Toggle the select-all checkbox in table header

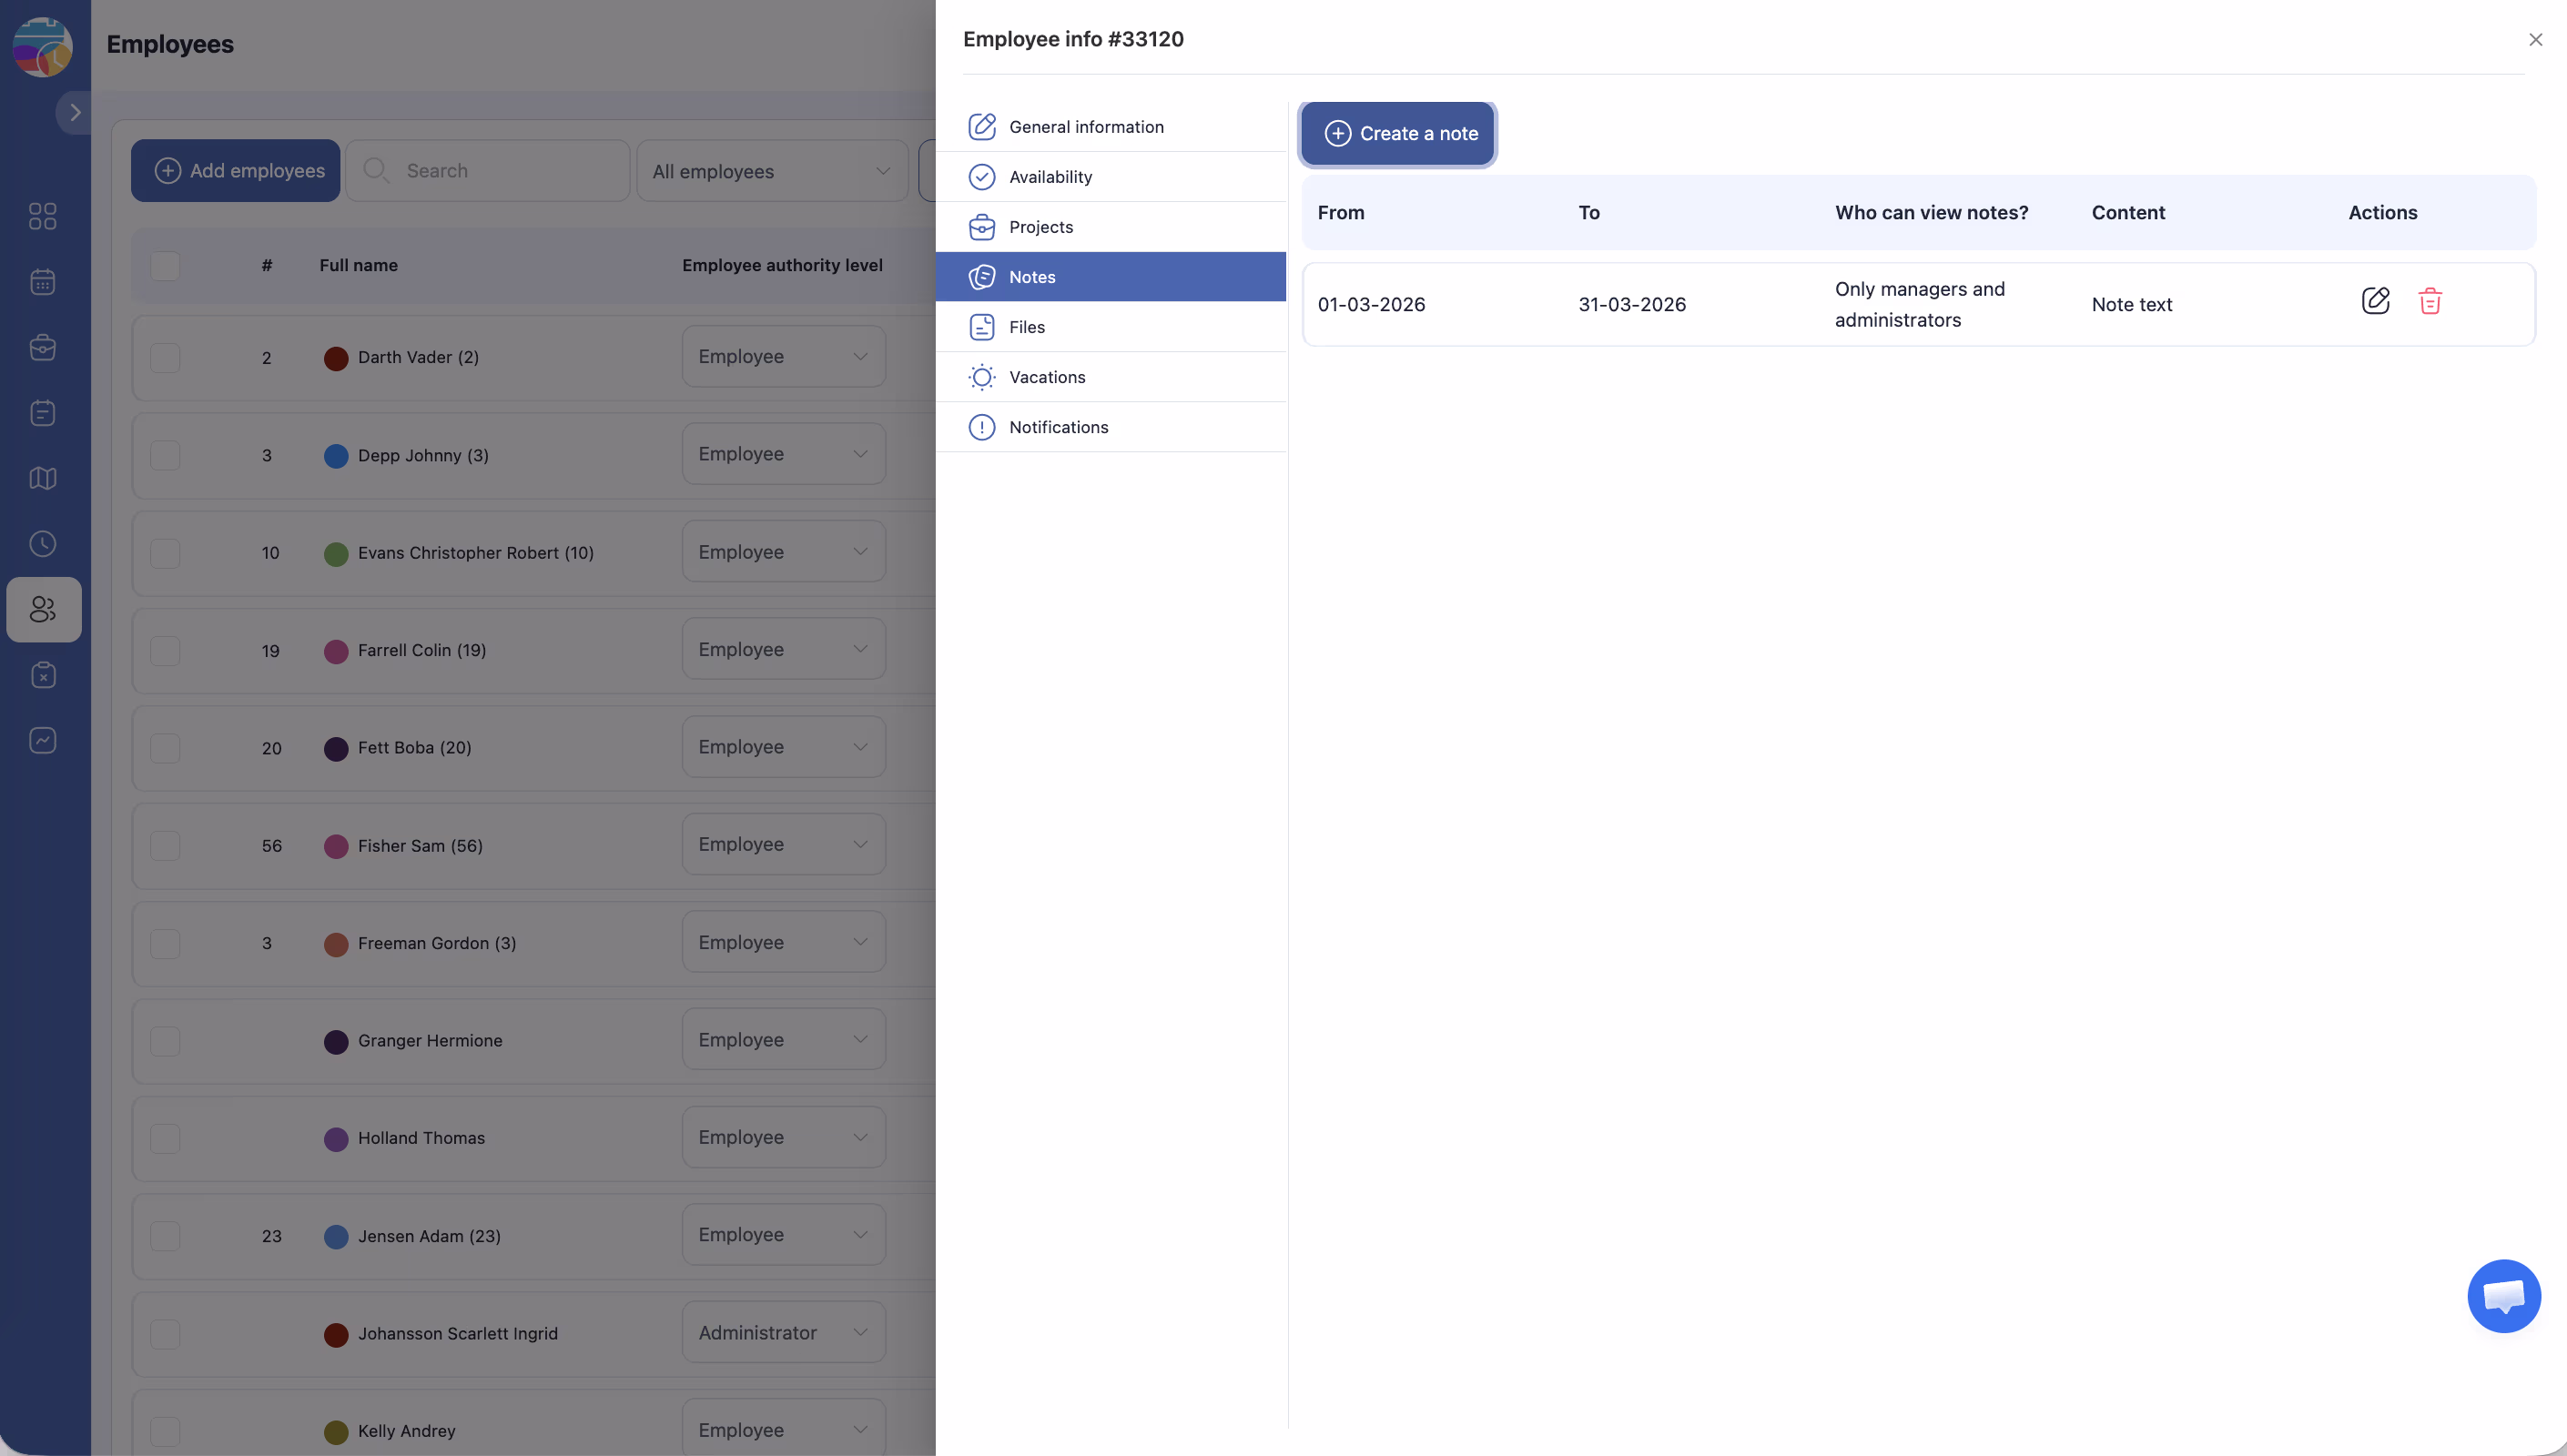[165, 266]
